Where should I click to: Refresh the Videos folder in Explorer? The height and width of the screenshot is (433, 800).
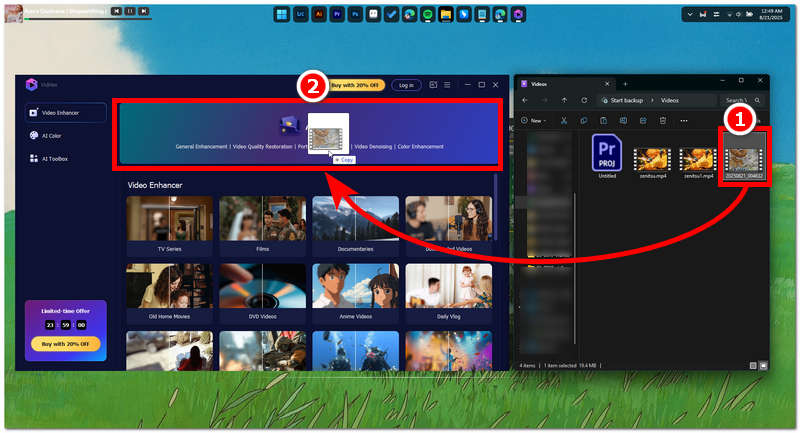[x=584, y=100]
